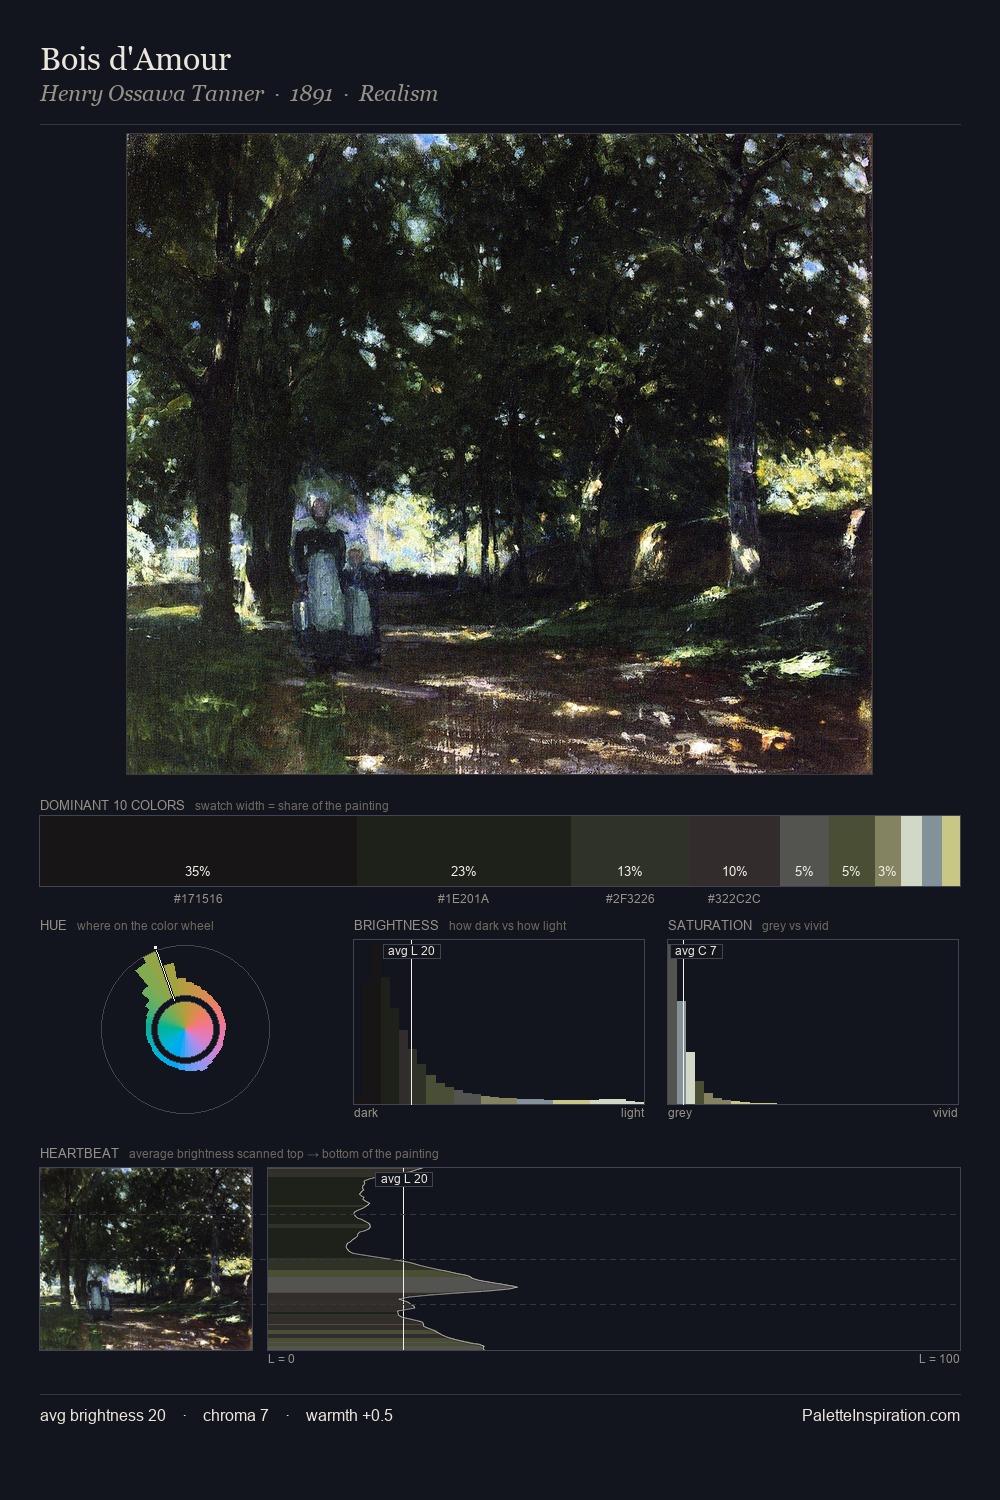This screenshot has height=1500, width=1000.
Task: Click the small painting thumbnail beside the heartbeat chart
Action: pos(146,1259)
